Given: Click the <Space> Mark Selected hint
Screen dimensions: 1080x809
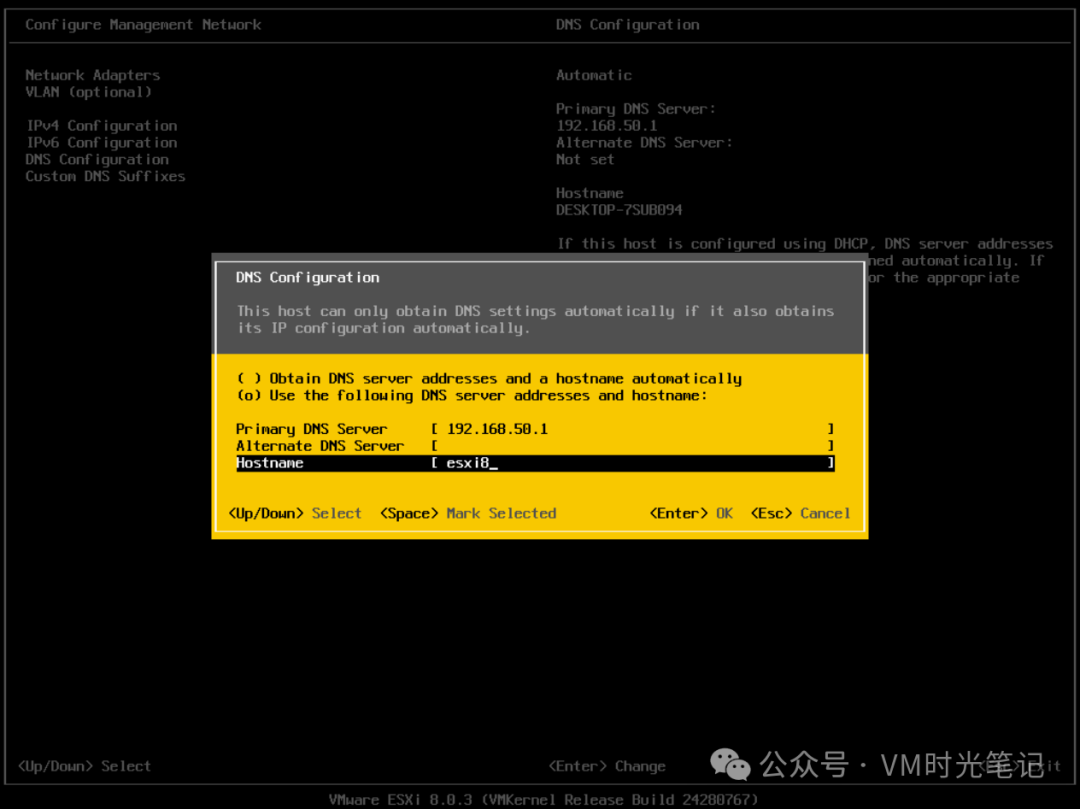Looking at the screenshot, I should coord(468,514).
